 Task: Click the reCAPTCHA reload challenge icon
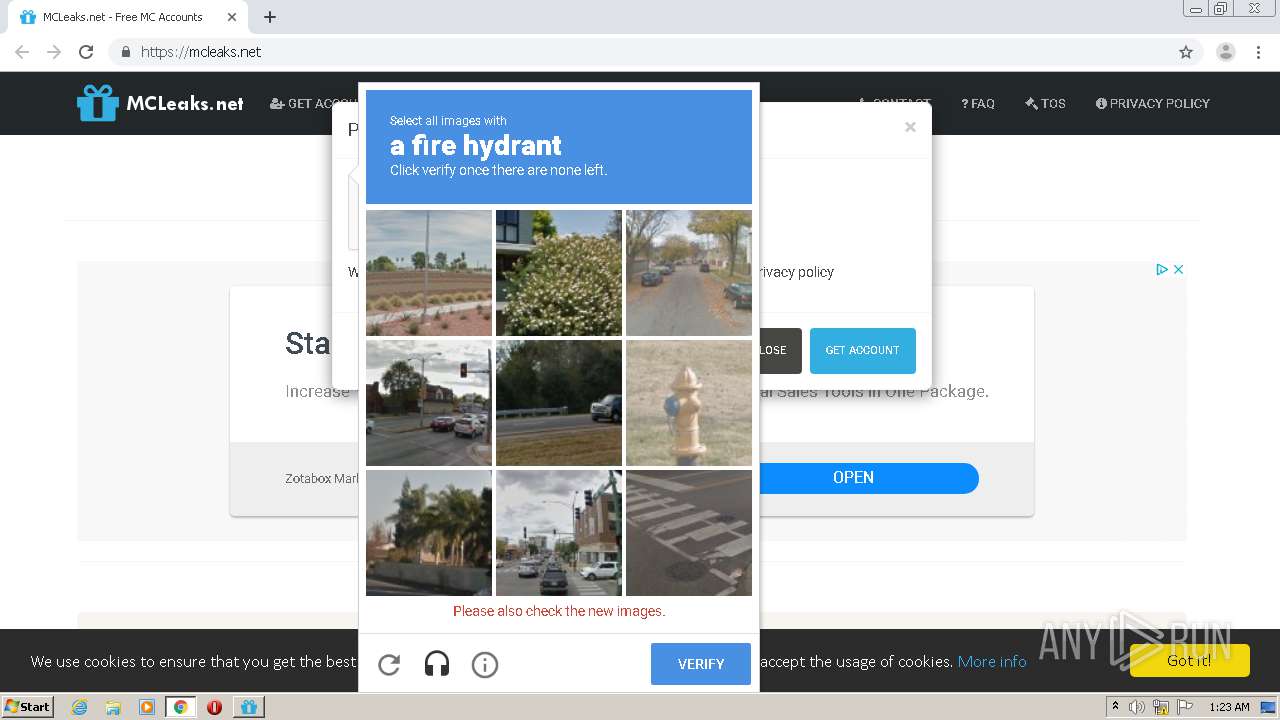389,664
